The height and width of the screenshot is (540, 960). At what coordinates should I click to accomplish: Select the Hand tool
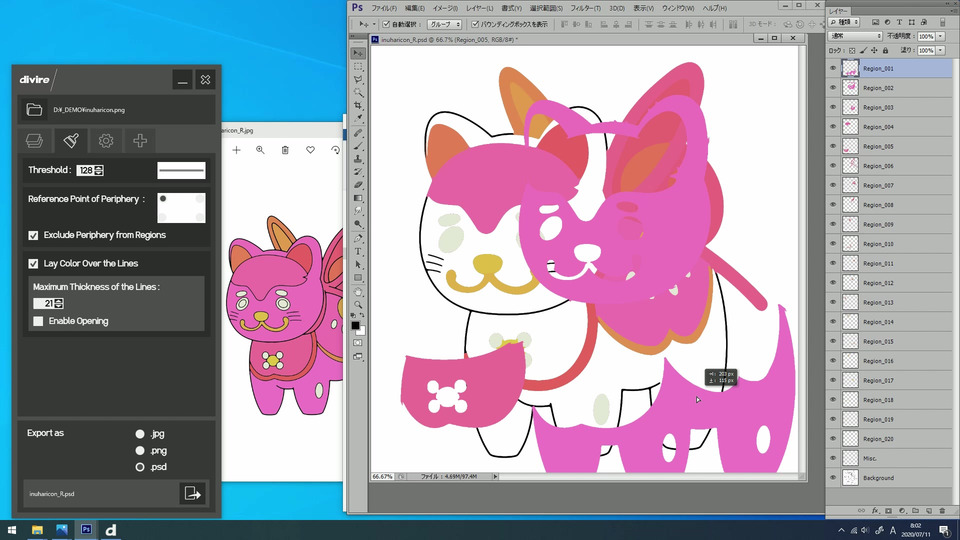click(358, 292)
